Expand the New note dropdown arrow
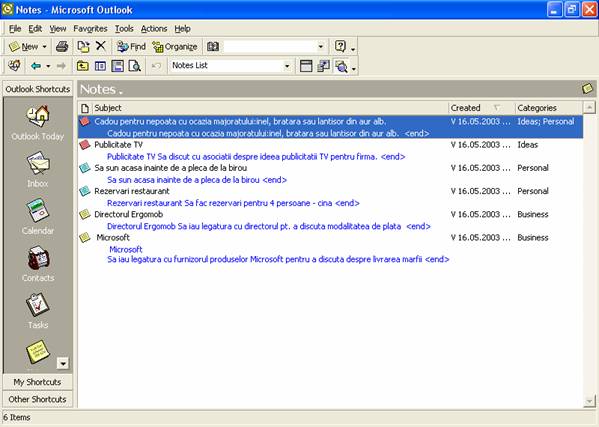 coord(44,47)
